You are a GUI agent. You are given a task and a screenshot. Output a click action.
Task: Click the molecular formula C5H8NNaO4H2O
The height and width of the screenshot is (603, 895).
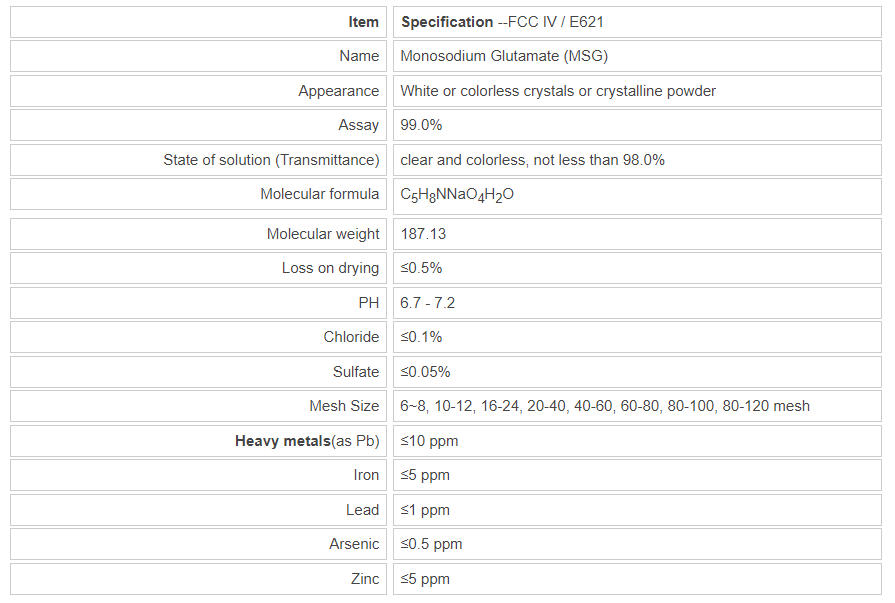pyautogui.click(x=457, y=195)
